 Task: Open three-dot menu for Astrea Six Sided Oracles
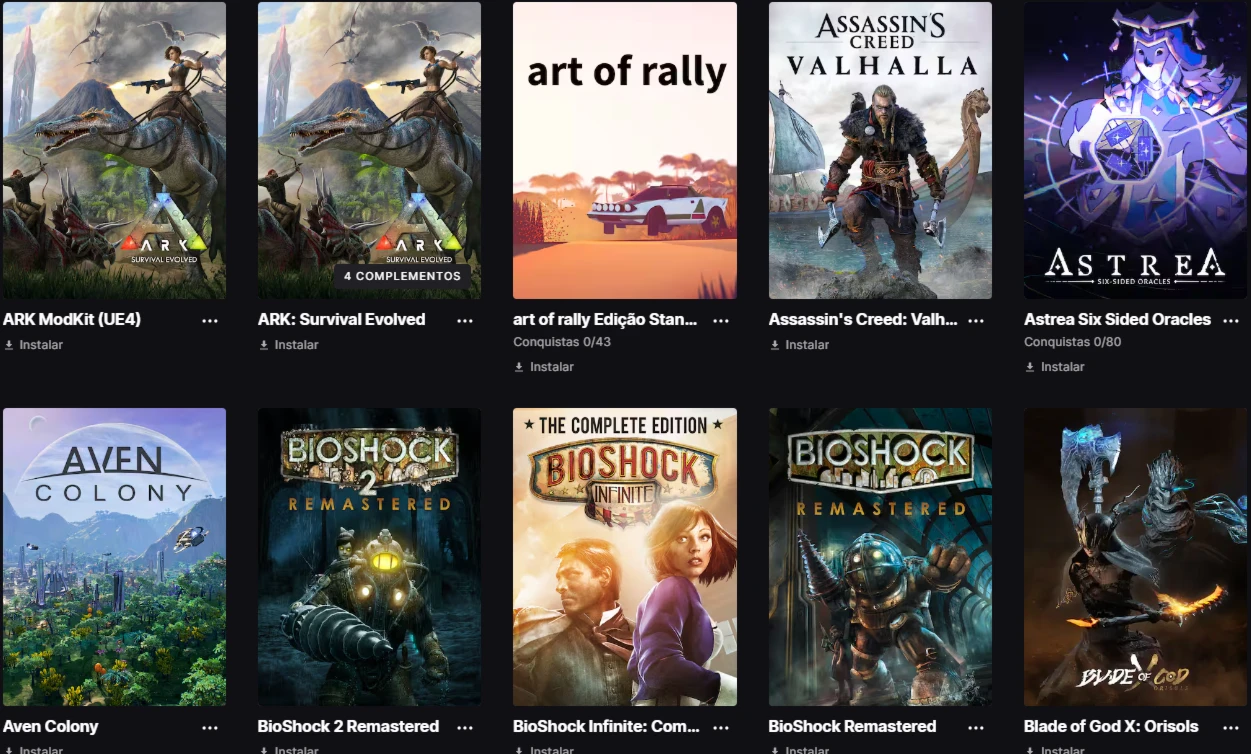click(x=1231, y=320)
